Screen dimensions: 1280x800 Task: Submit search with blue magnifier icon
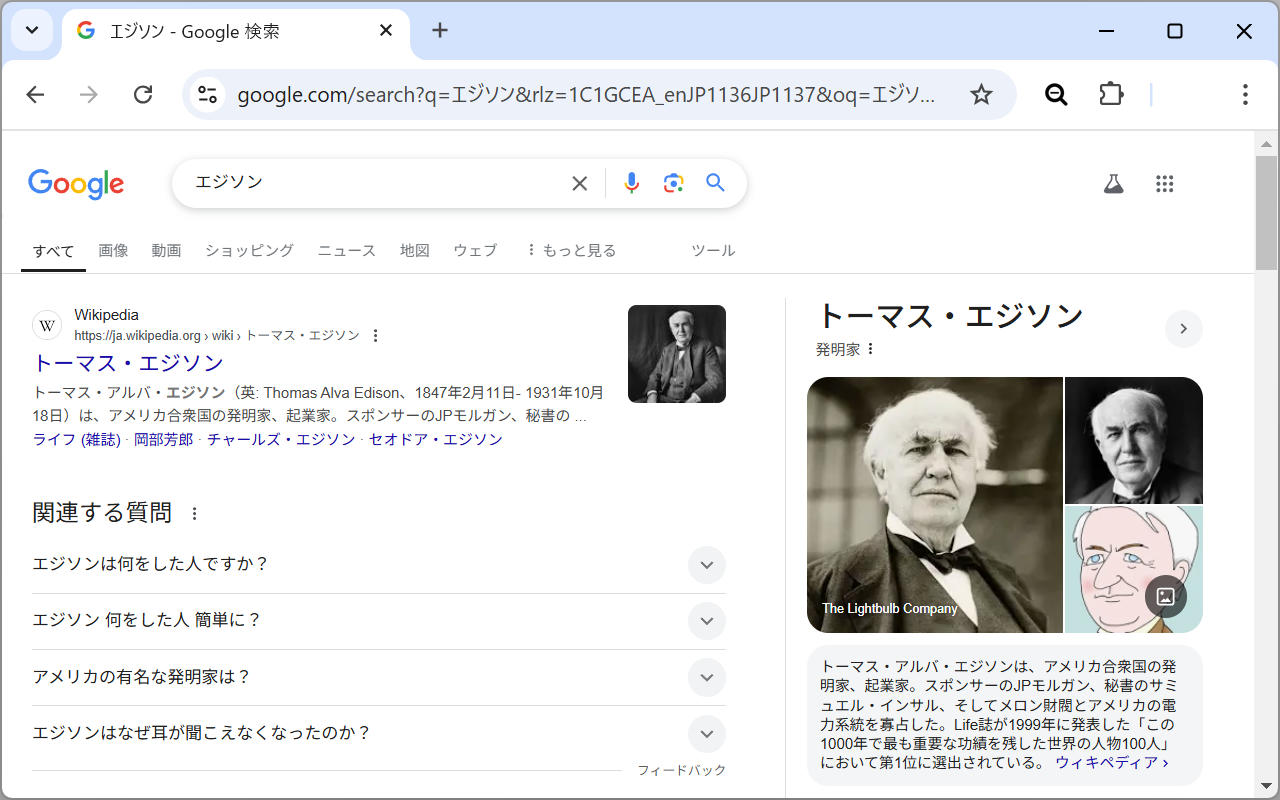(715, 183)
